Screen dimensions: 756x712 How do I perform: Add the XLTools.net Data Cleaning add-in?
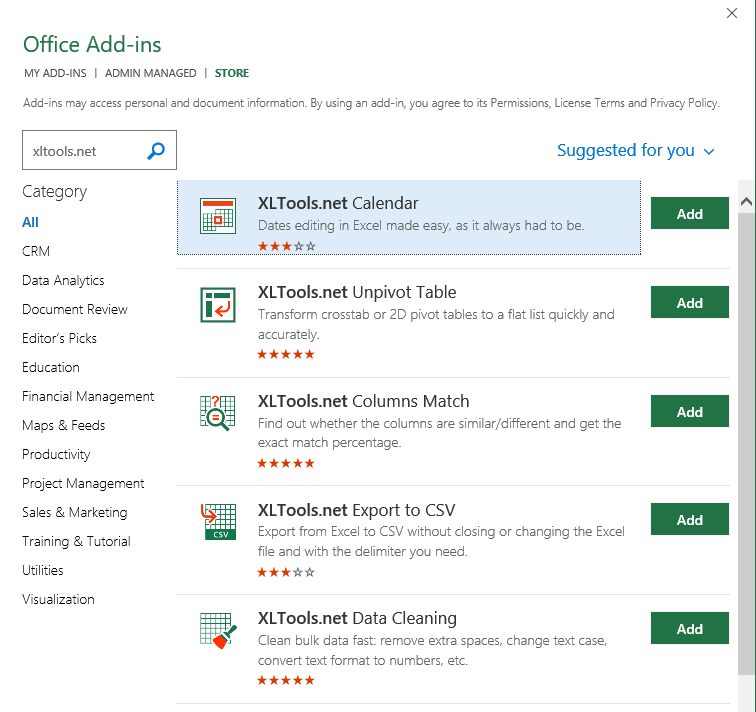pos(689,628)
